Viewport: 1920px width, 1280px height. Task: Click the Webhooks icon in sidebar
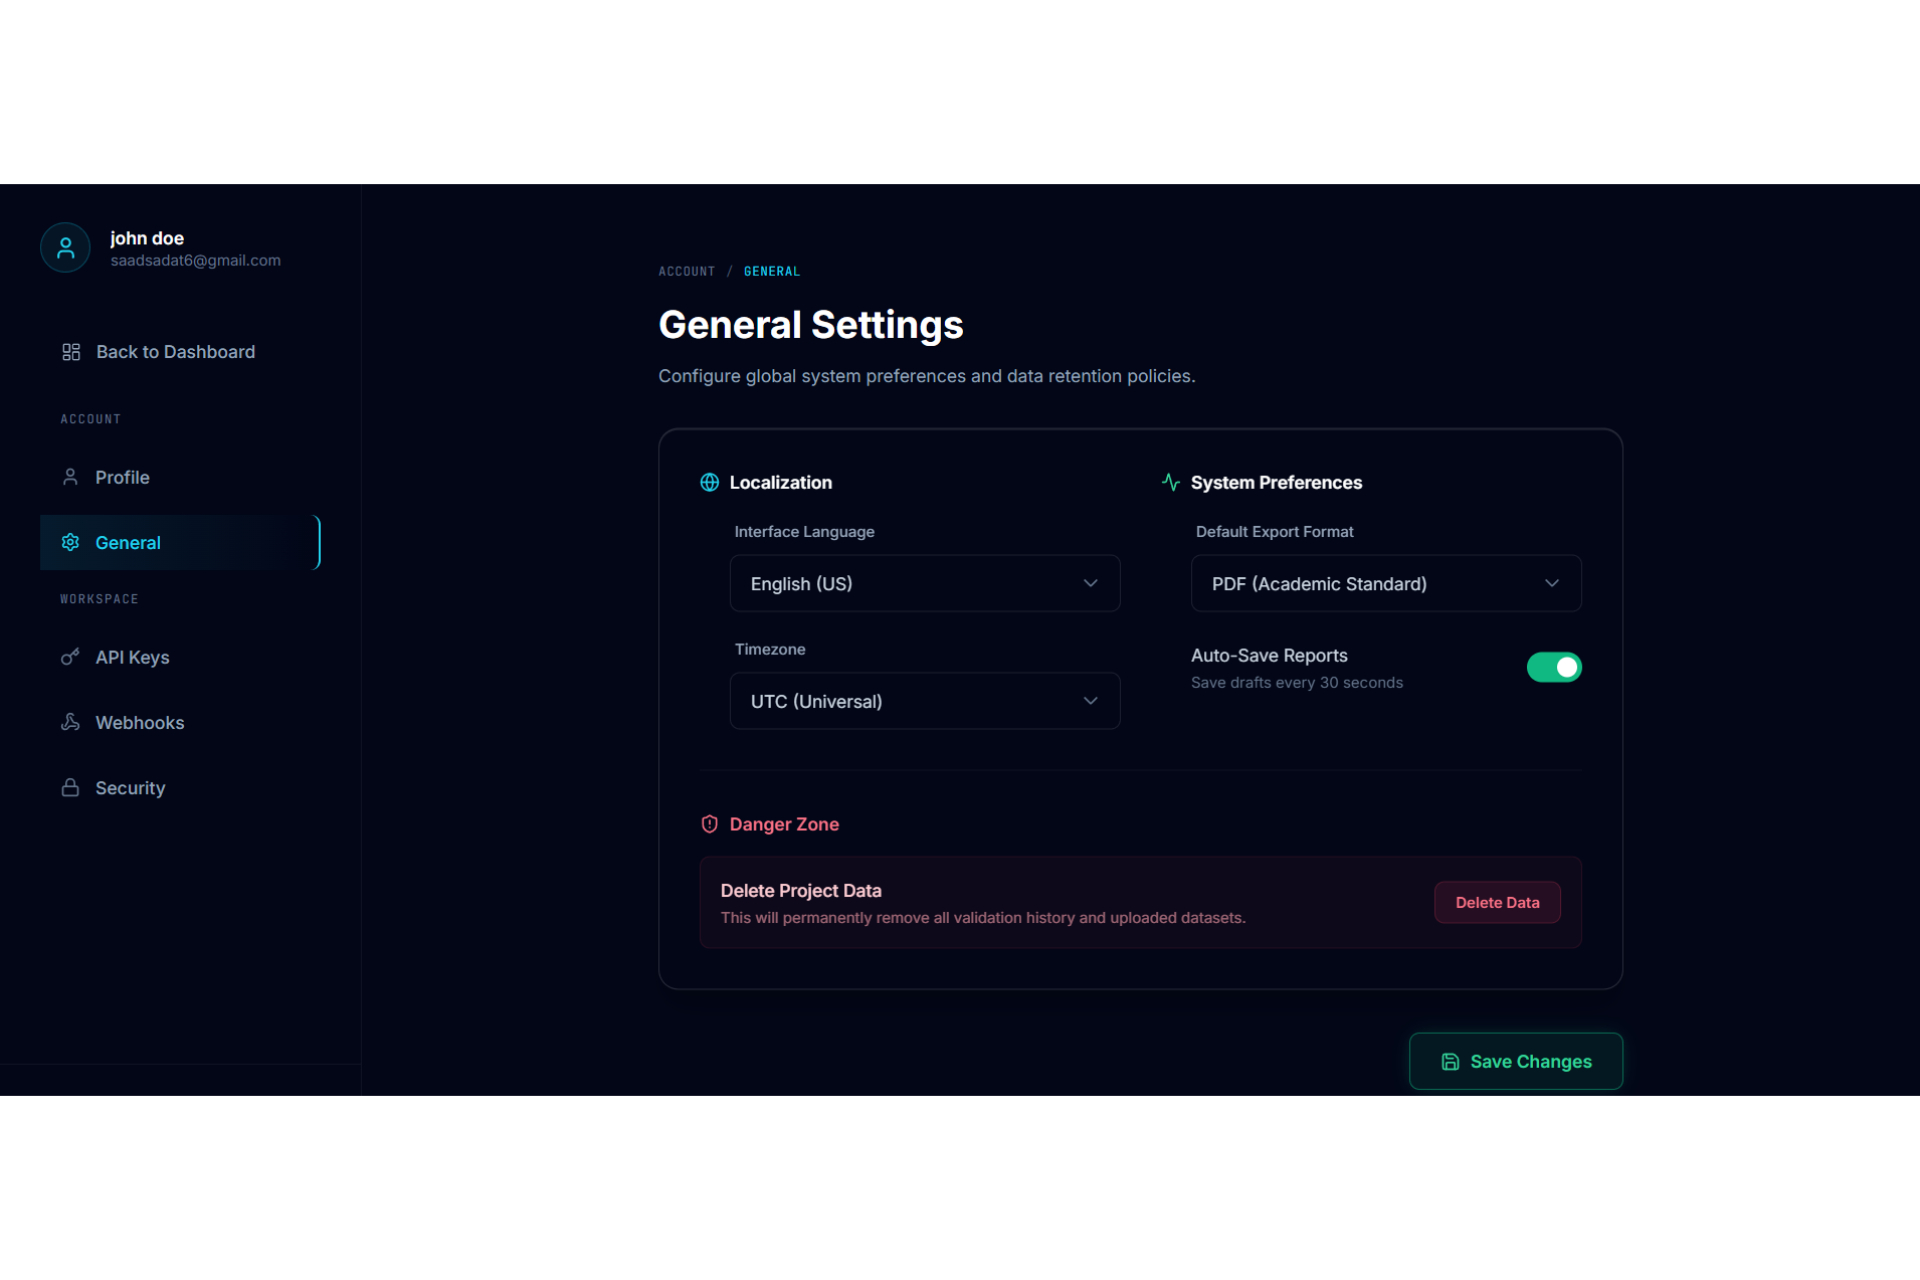tap(70, 722)
